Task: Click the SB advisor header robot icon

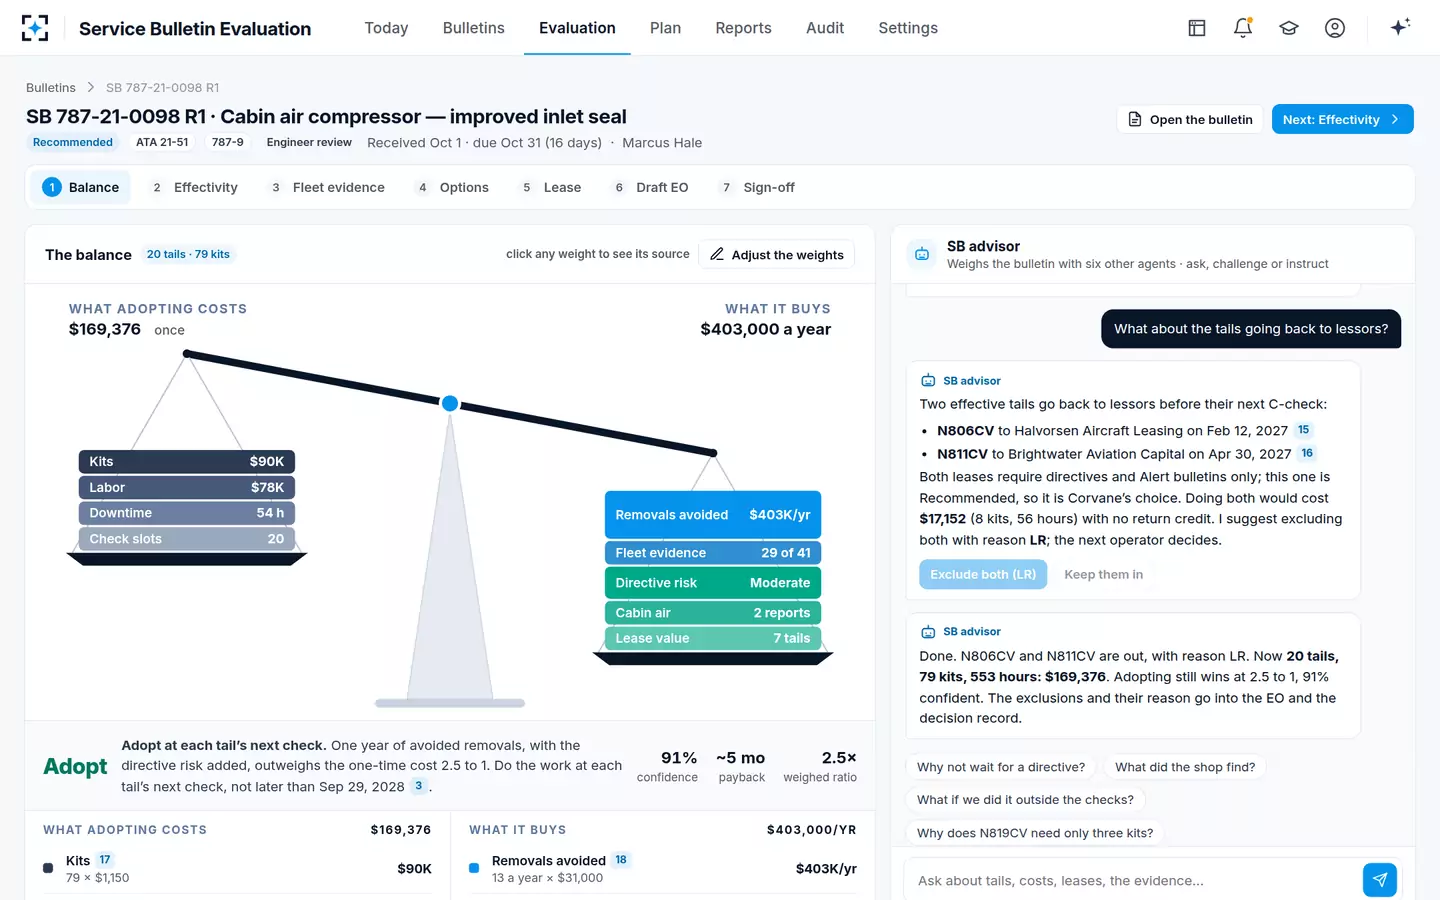Action: click(x=922, y=254)
